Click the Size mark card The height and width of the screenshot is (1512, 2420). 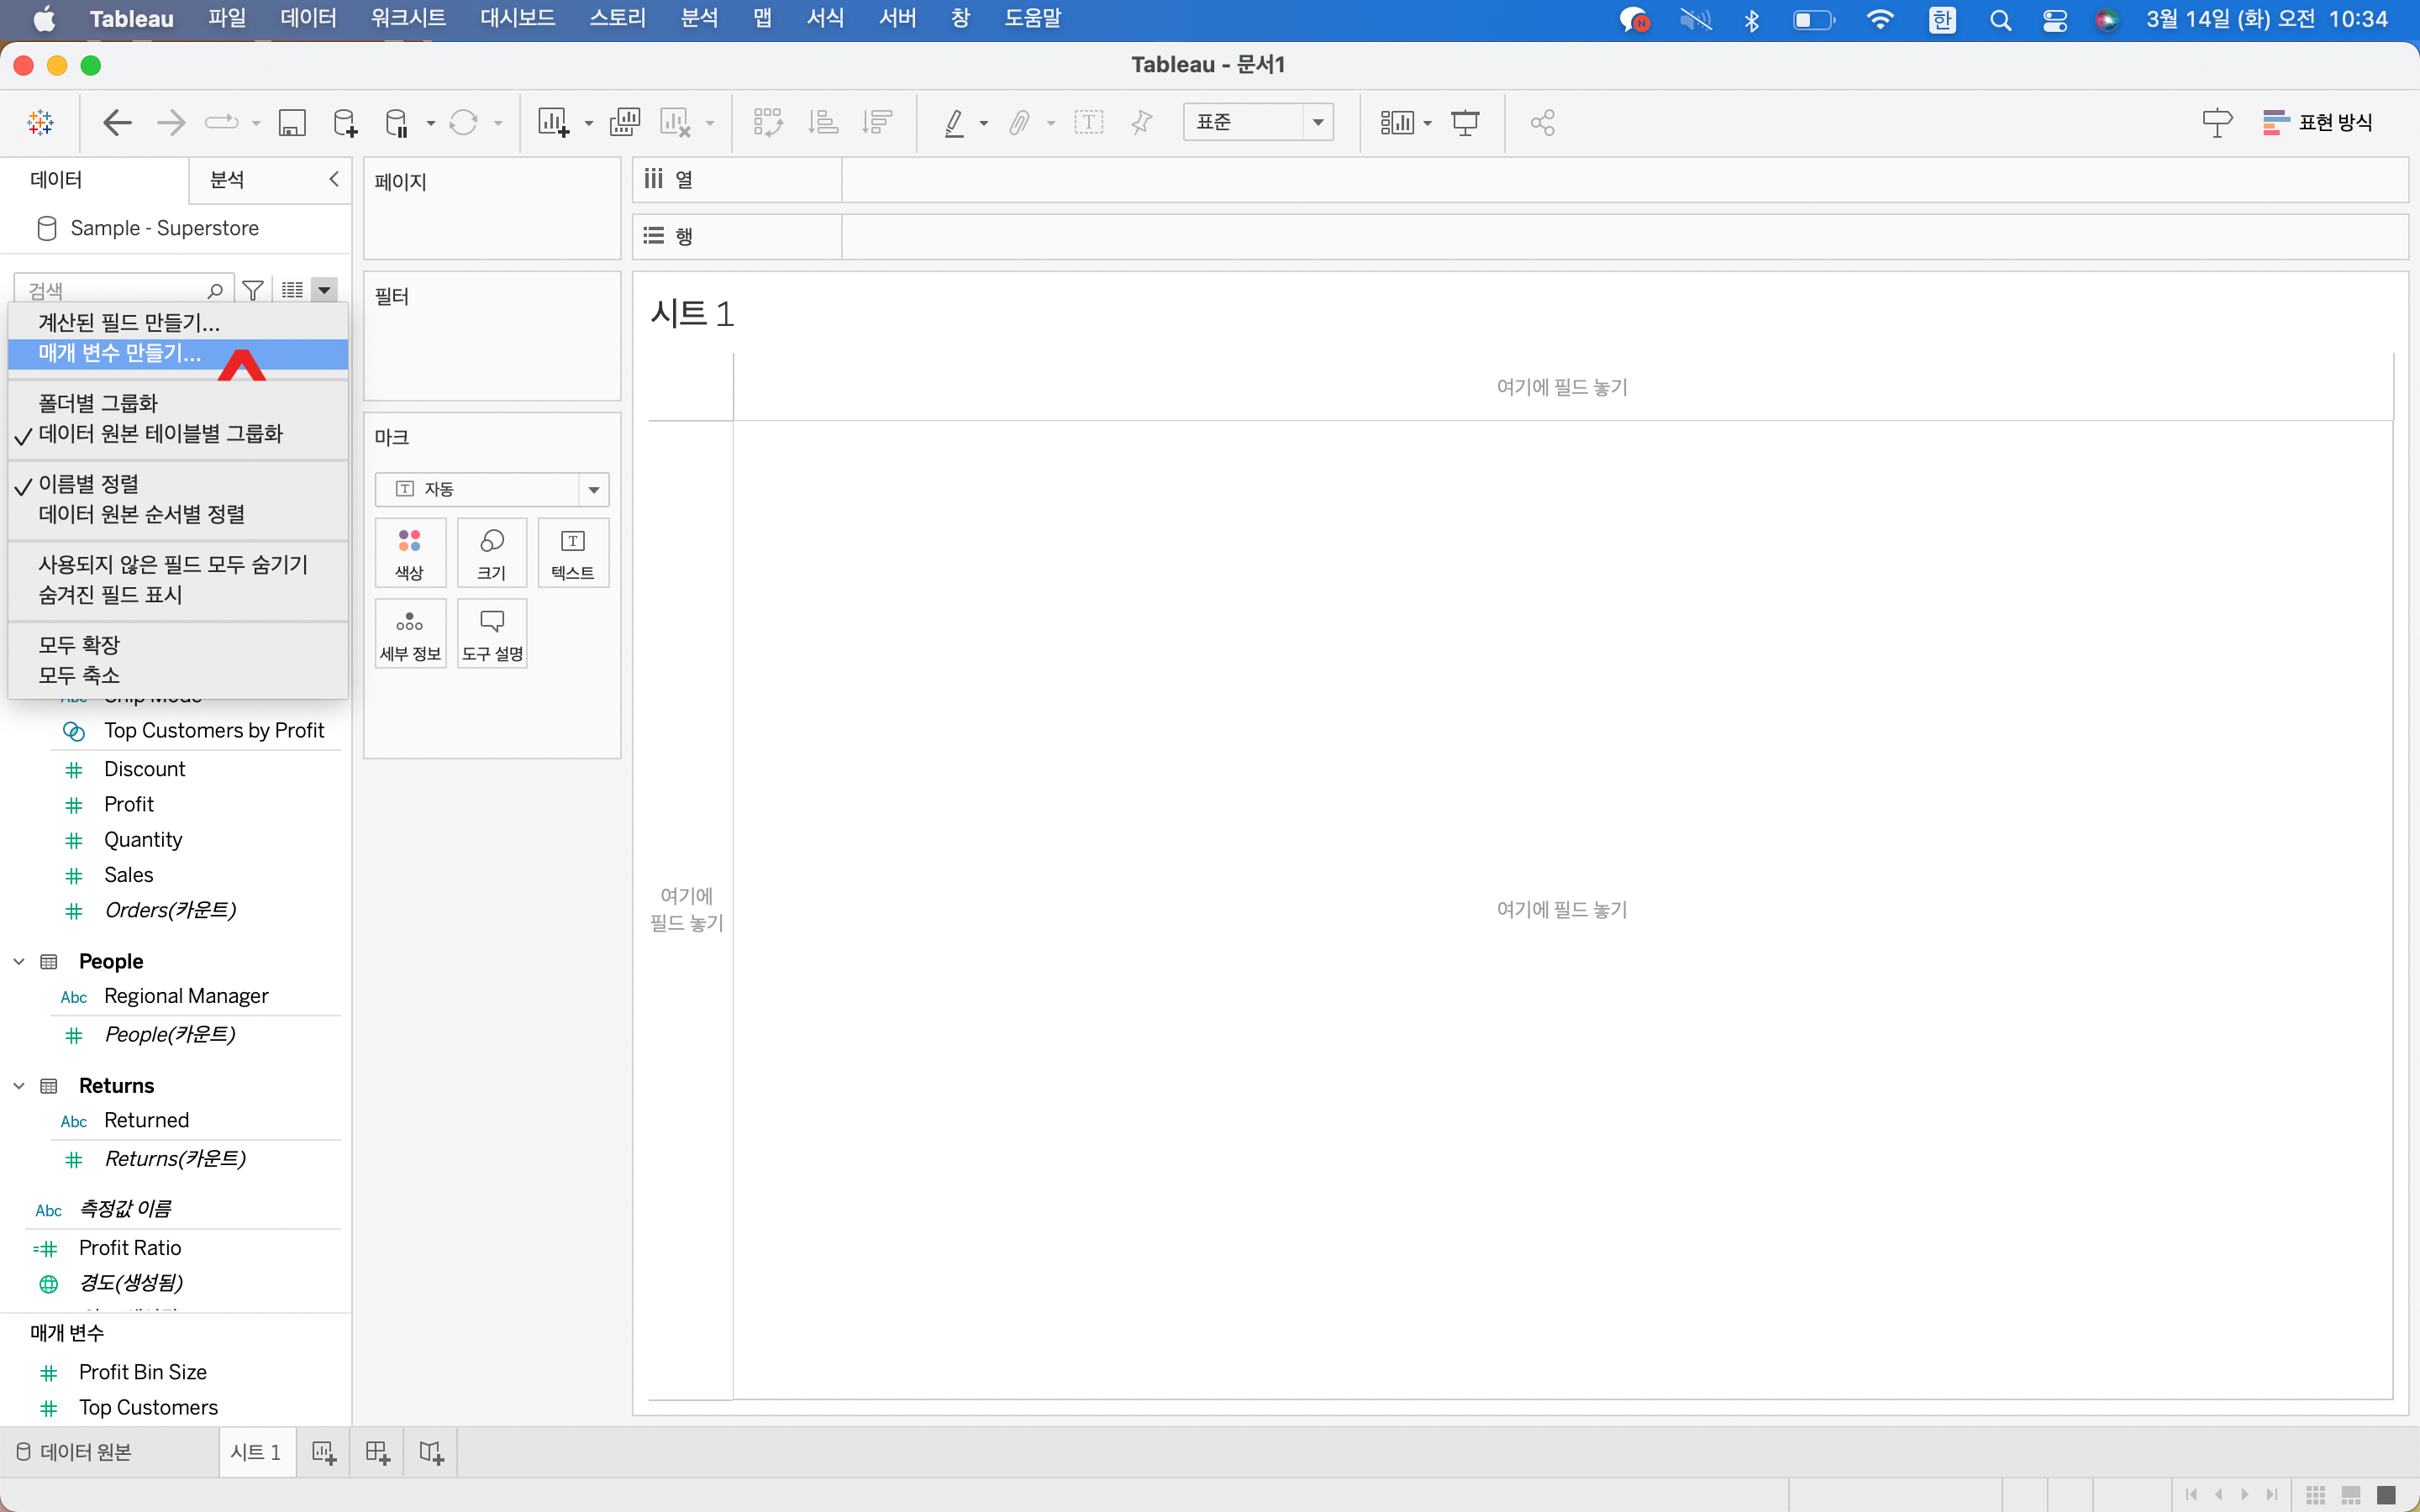[x=491, y=553]
